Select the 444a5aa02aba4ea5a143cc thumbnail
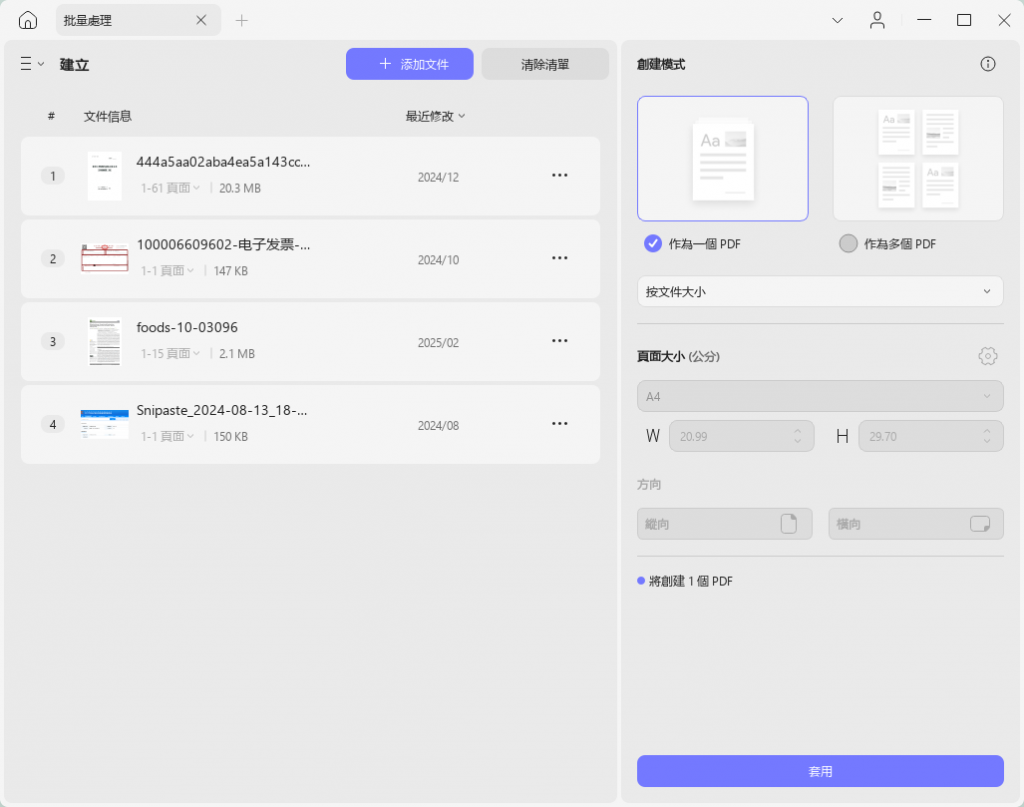Viewport: 1024px width, 807px height. coord(104,176)
